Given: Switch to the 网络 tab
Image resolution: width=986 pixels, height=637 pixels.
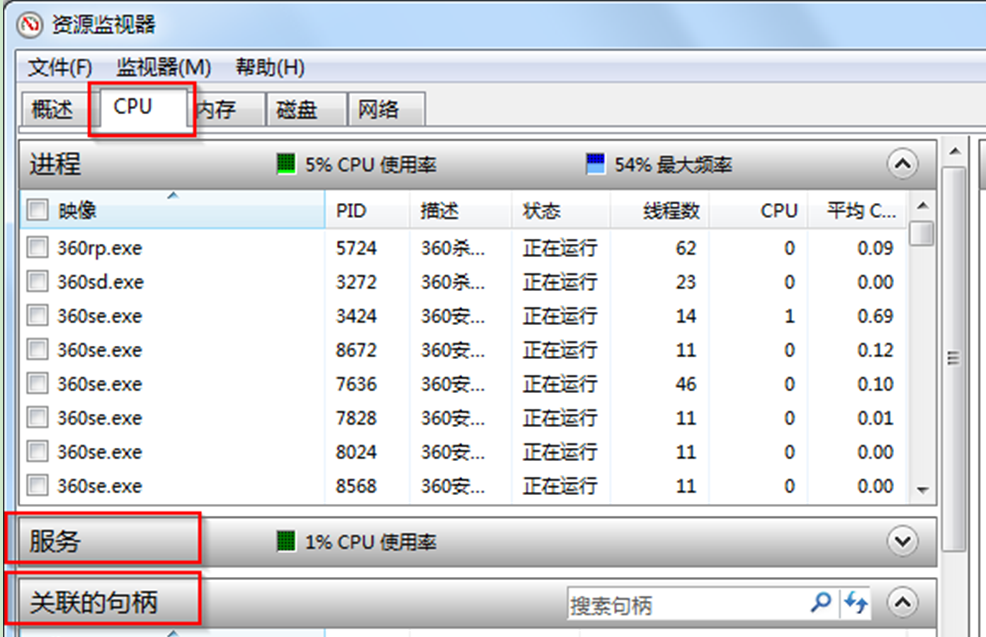Looking at the screenshot, I should 387,109.
